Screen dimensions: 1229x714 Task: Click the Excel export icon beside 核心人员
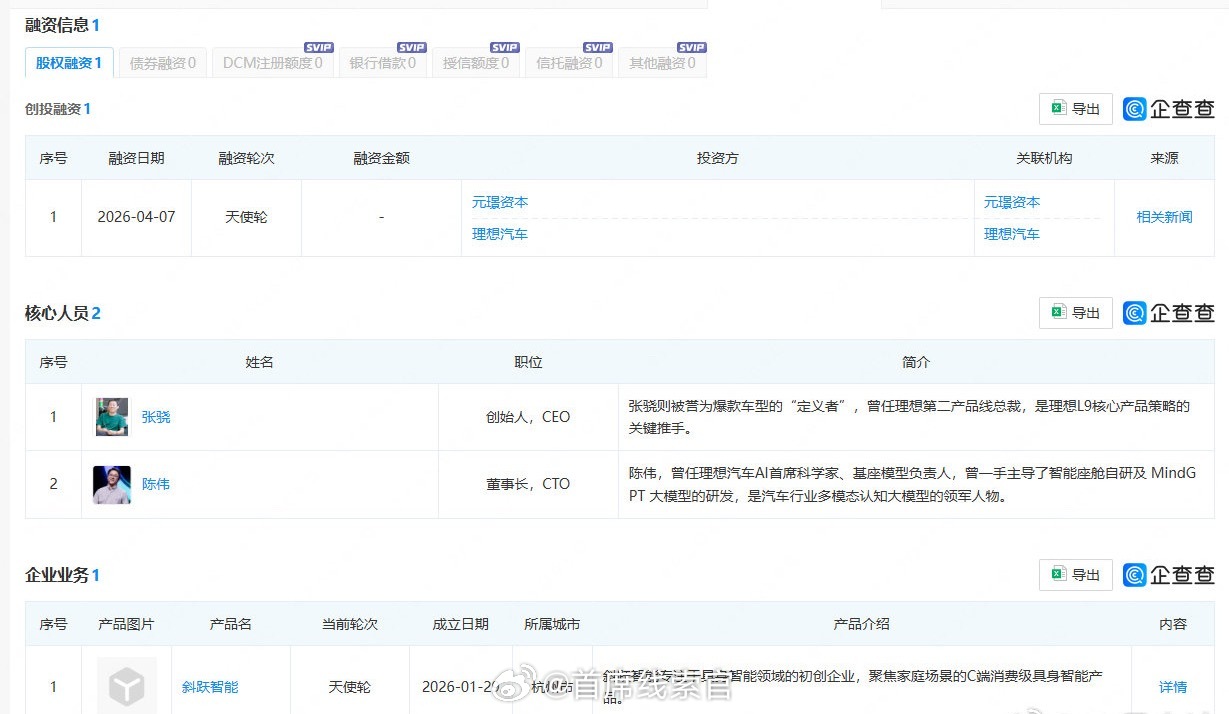click(1057, 313)
